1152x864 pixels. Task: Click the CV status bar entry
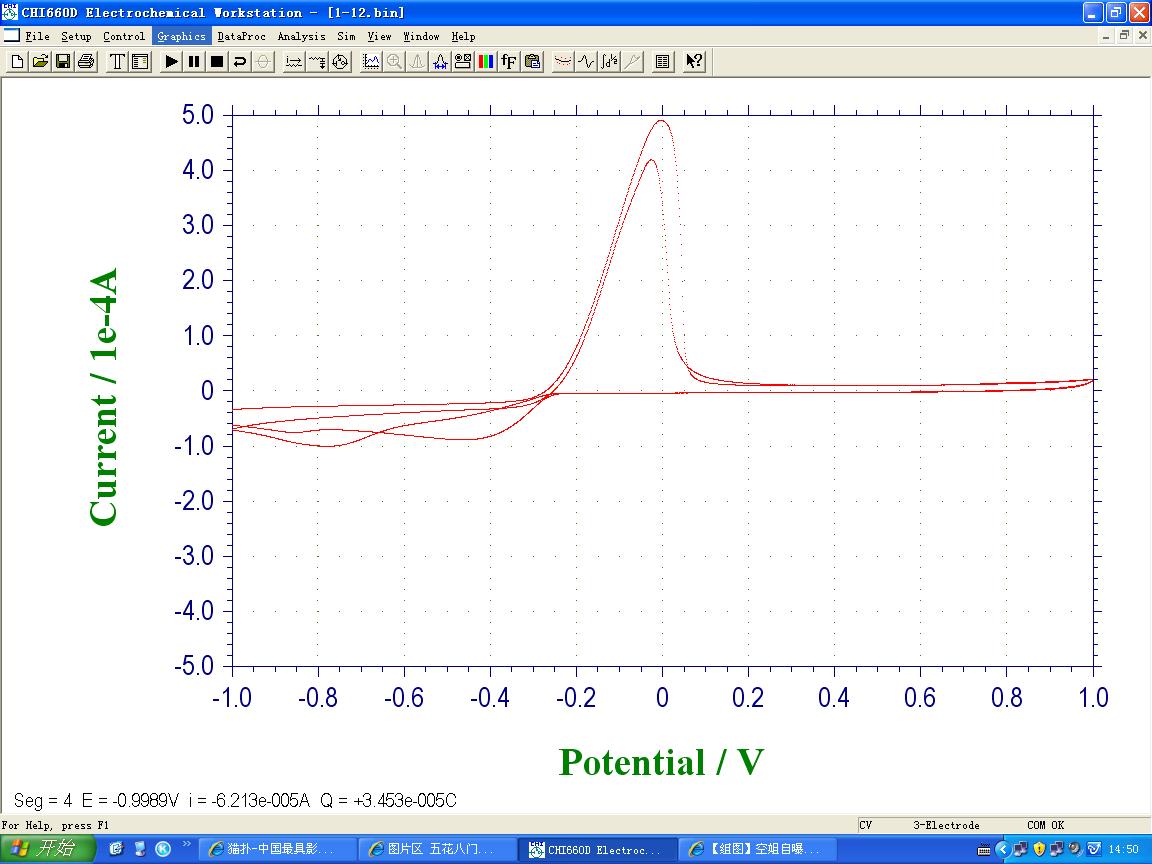pos(865,825)
